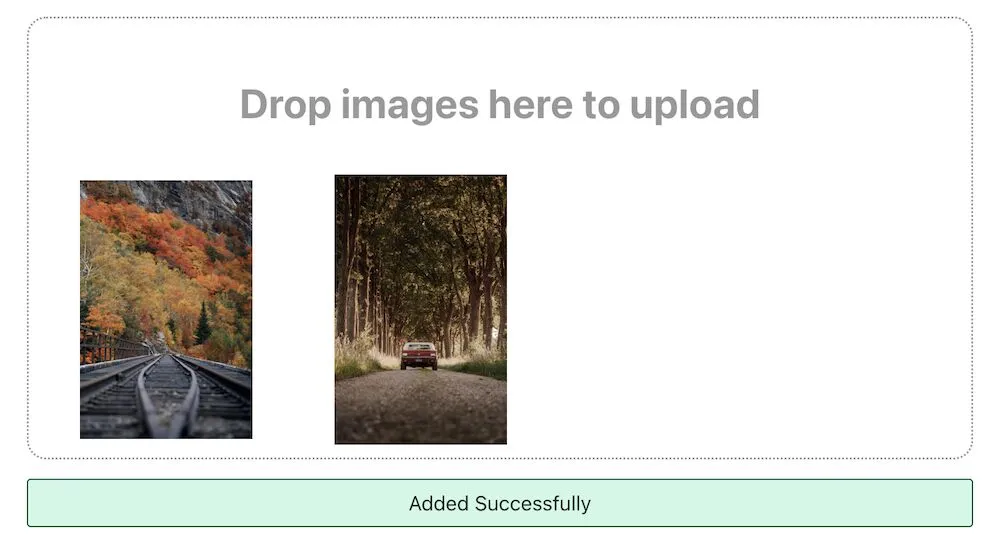
Task: Click the 'Drop images here to upload' heading
Action: [x=499, y=105]
